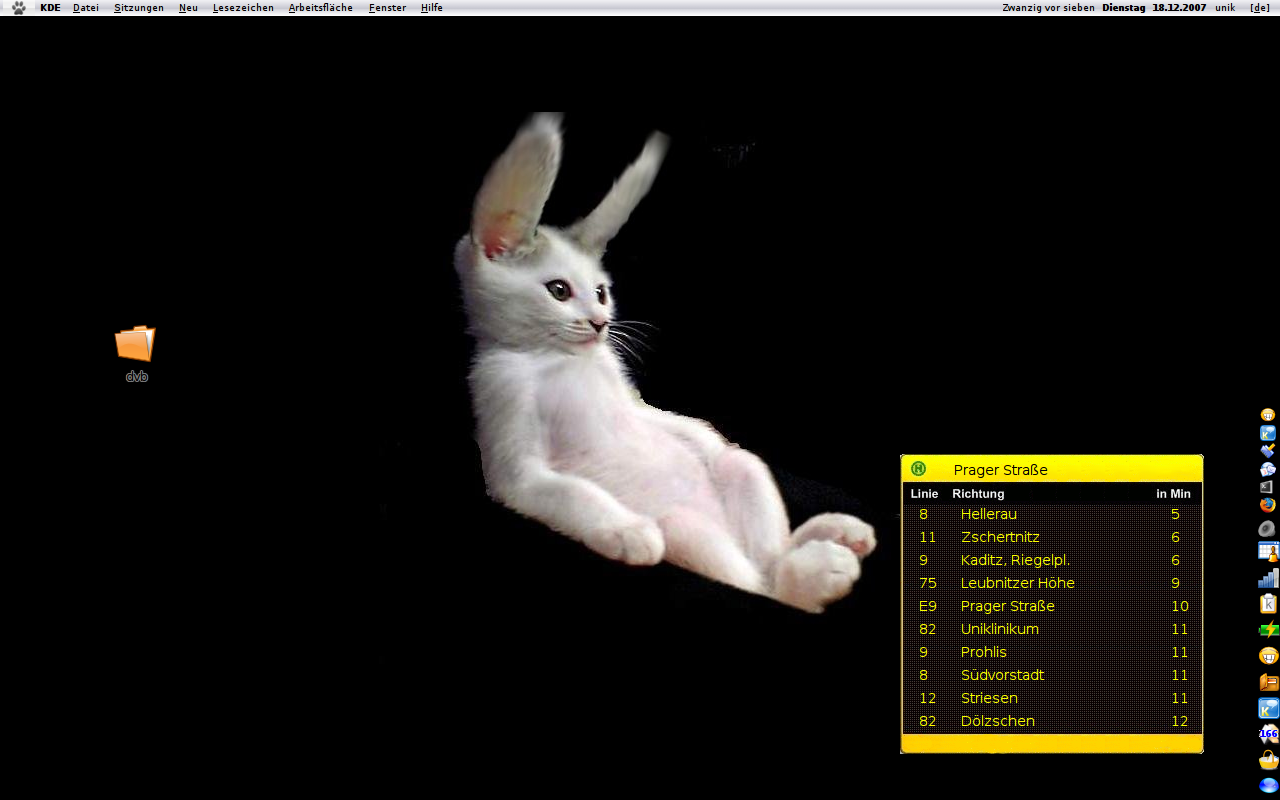
Task: Click the paint brush tray icon
Action: [1268, 451]
